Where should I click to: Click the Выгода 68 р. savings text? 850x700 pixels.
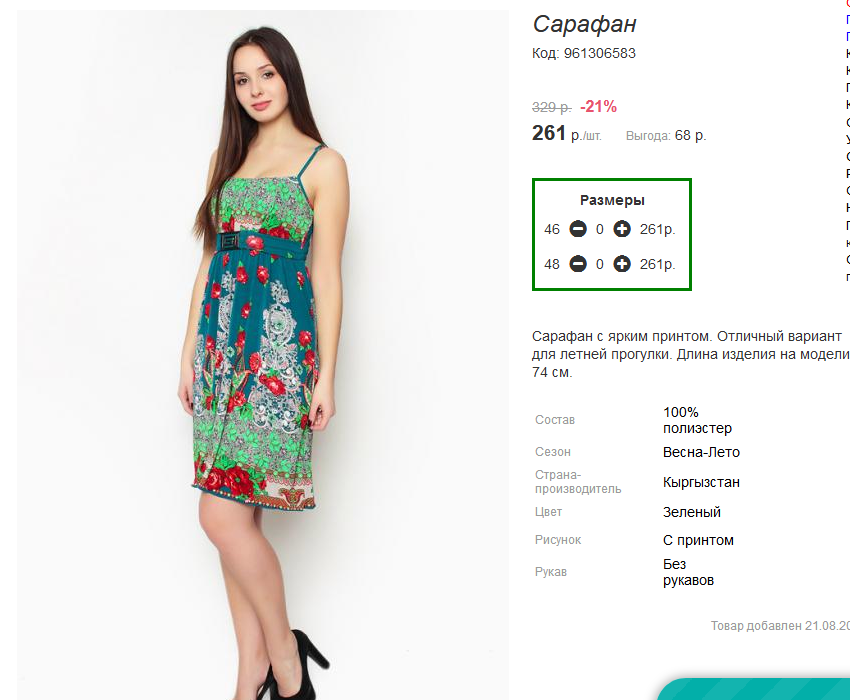point(666,136)
